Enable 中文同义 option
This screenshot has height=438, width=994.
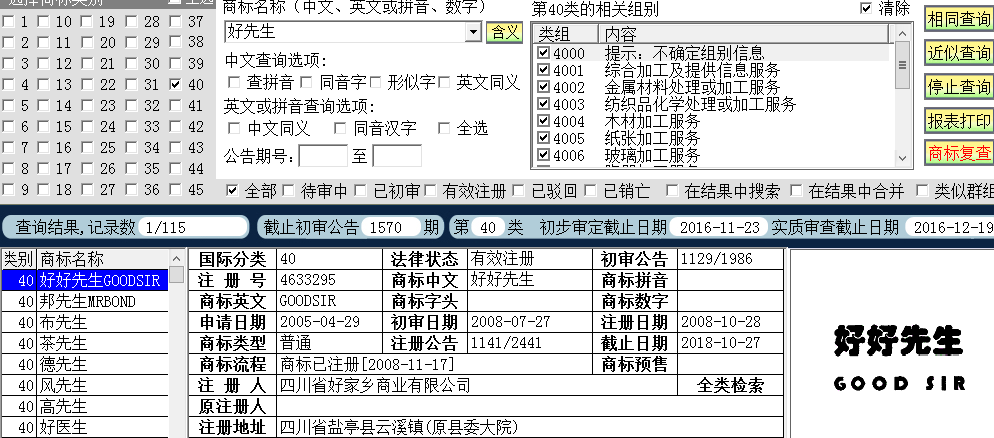click(234, 129)
